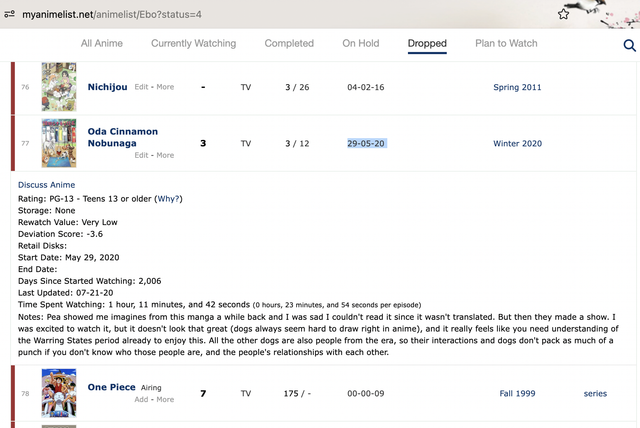Screen dimensions: 640x428
Task: Collapse More details for Oda Cinnamon Nobunaga
Action: coord(165,155)
